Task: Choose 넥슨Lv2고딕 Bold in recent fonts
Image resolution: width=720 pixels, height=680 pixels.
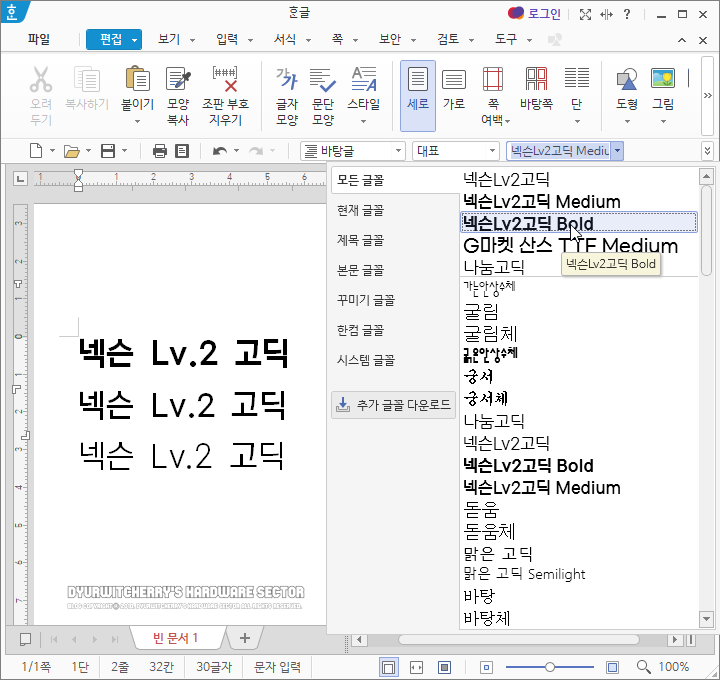Action: [579, 223]
